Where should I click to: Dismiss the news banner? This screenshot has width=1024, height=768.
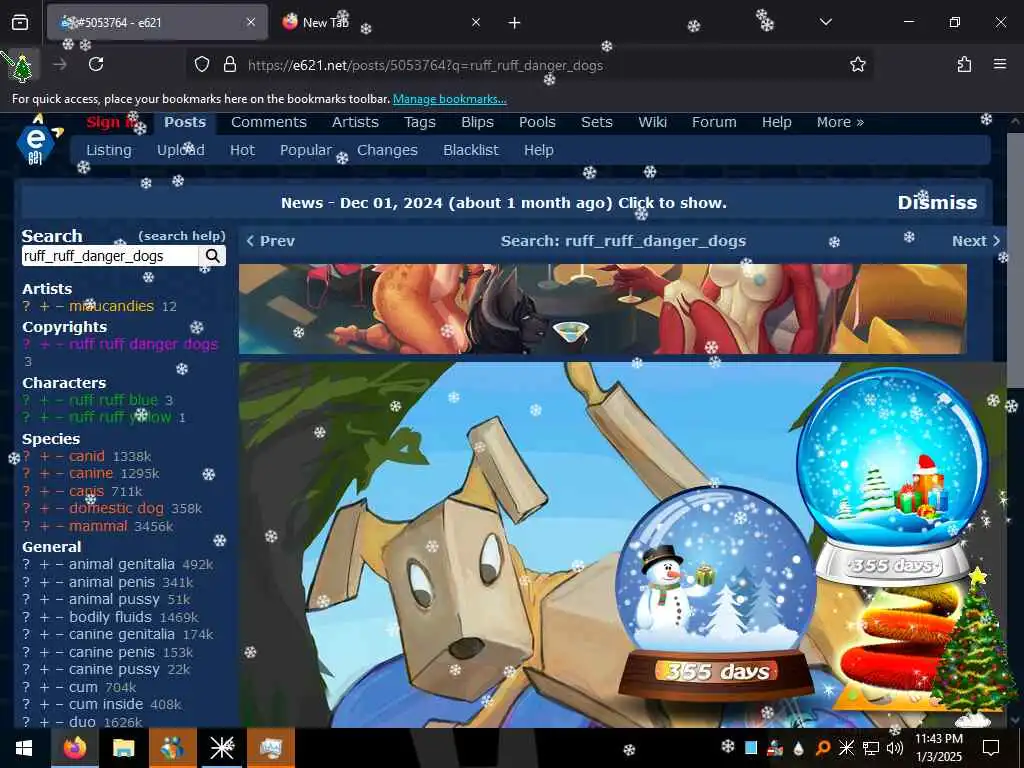pos(937,202)
